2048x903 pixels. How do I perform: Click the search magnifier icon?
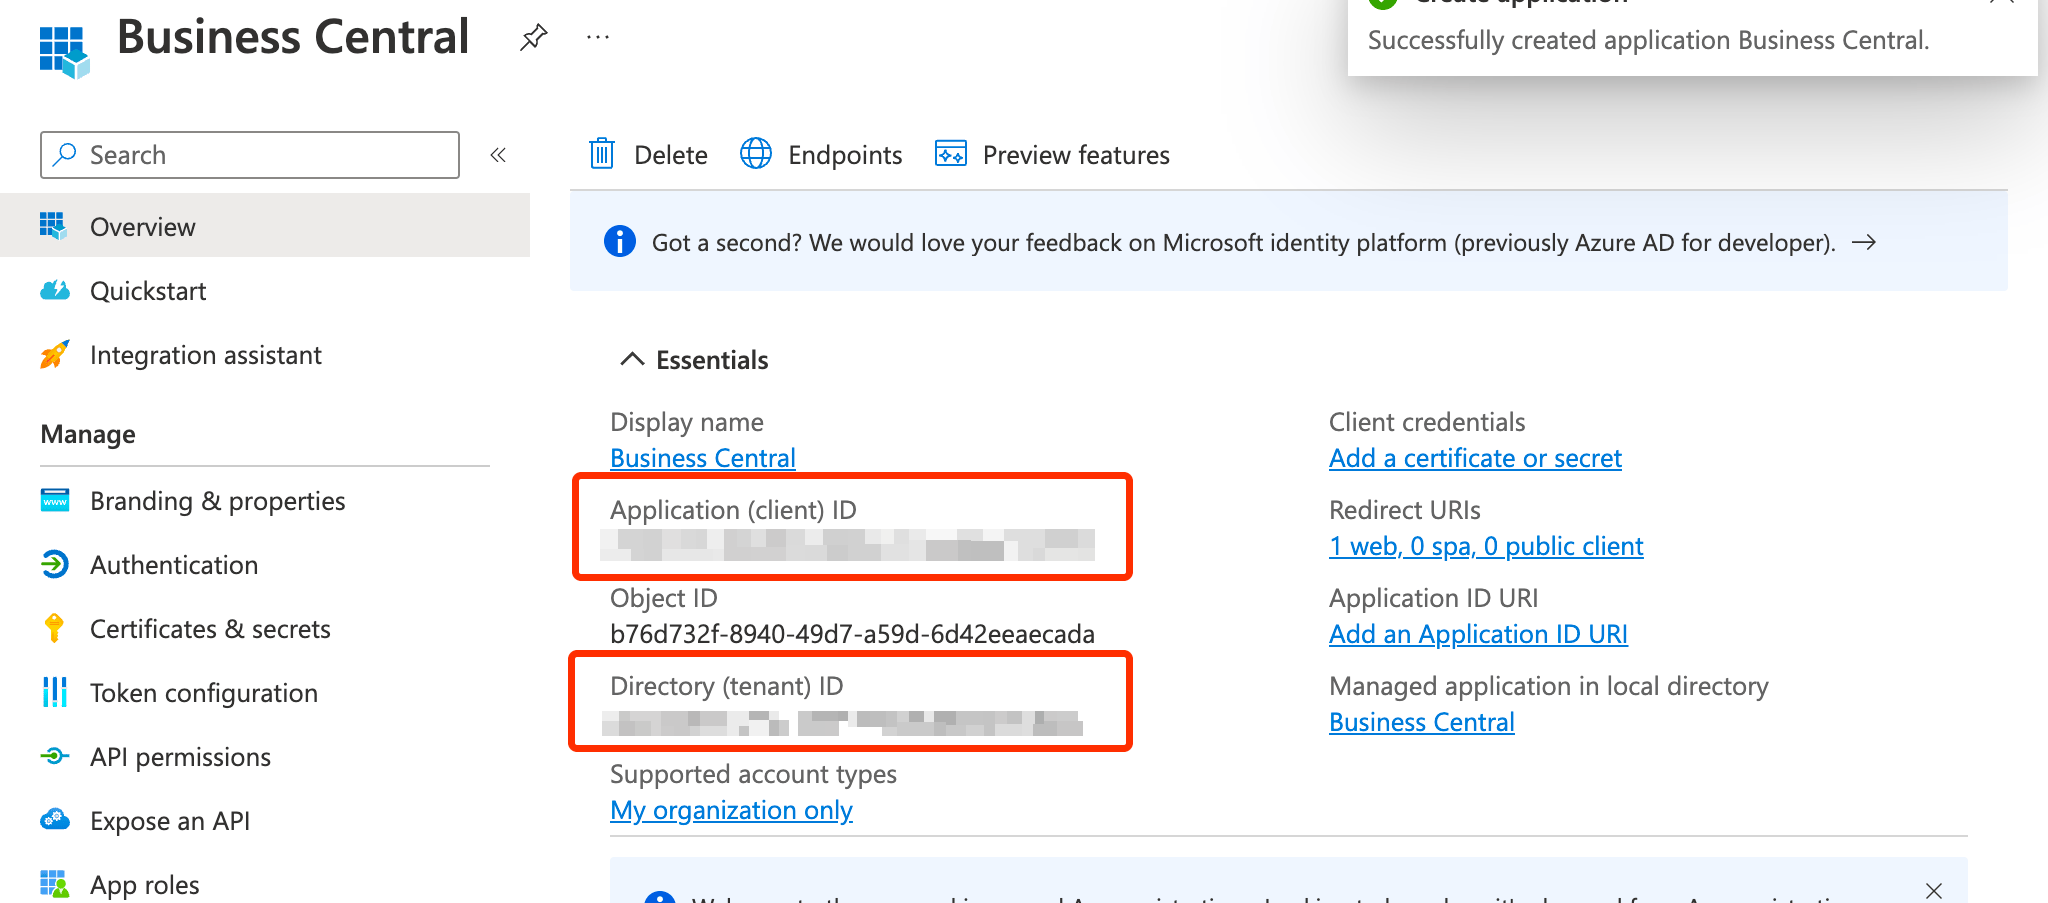tap(64, 154)
